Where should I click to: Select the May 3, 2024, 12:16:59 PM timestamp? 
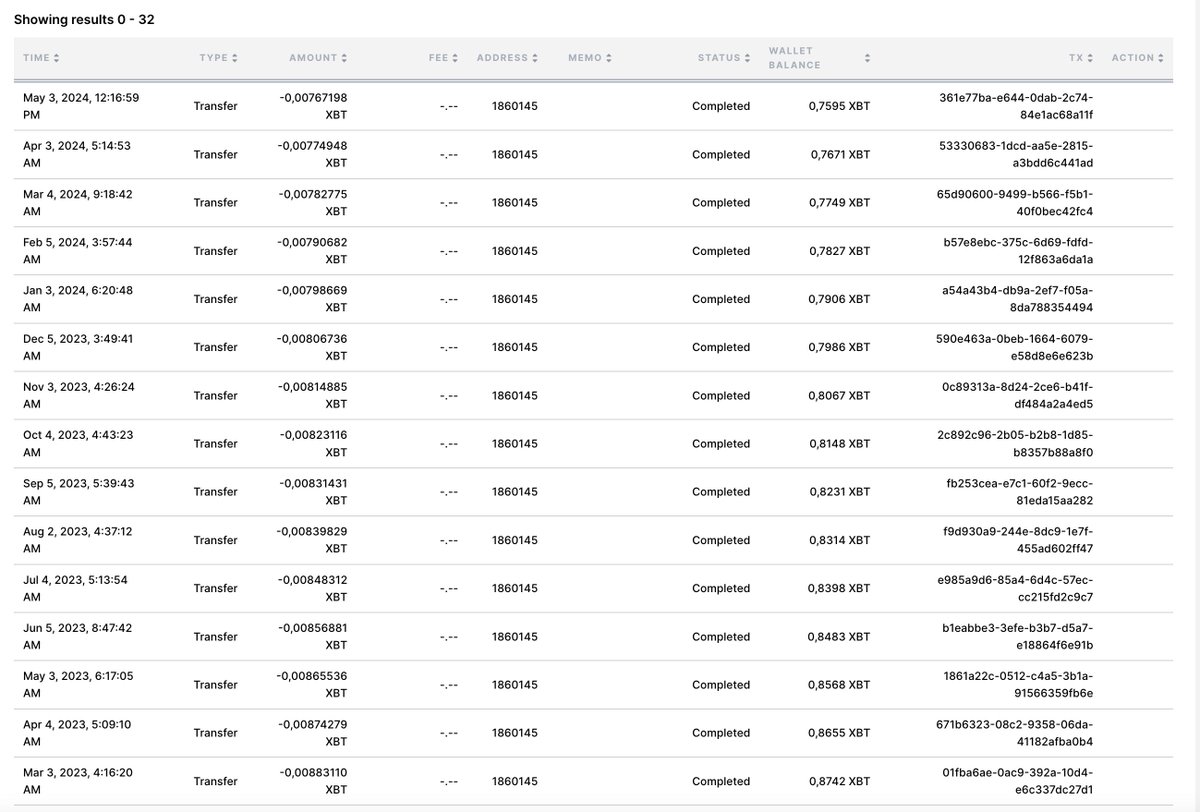[x=81, y=106]
